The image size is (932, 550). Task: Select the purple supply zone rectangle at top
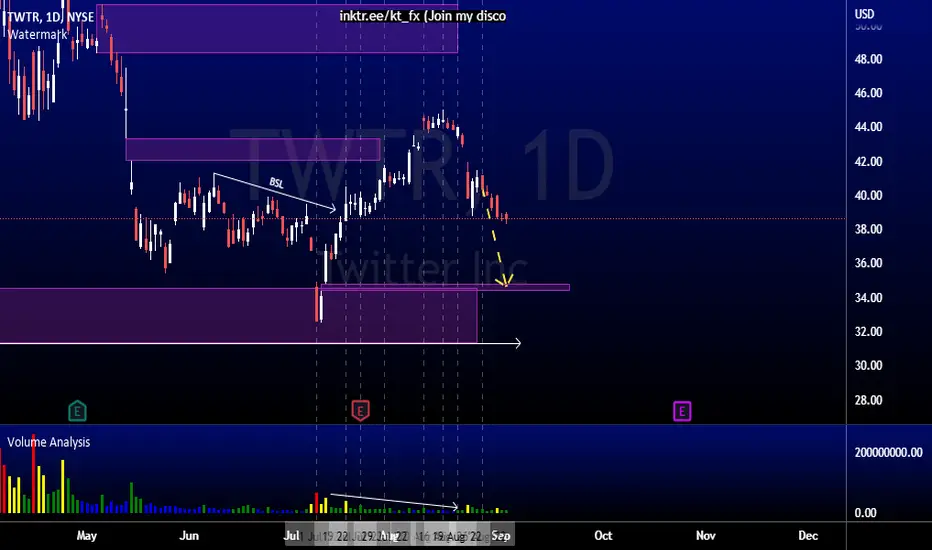pos(277,29)
